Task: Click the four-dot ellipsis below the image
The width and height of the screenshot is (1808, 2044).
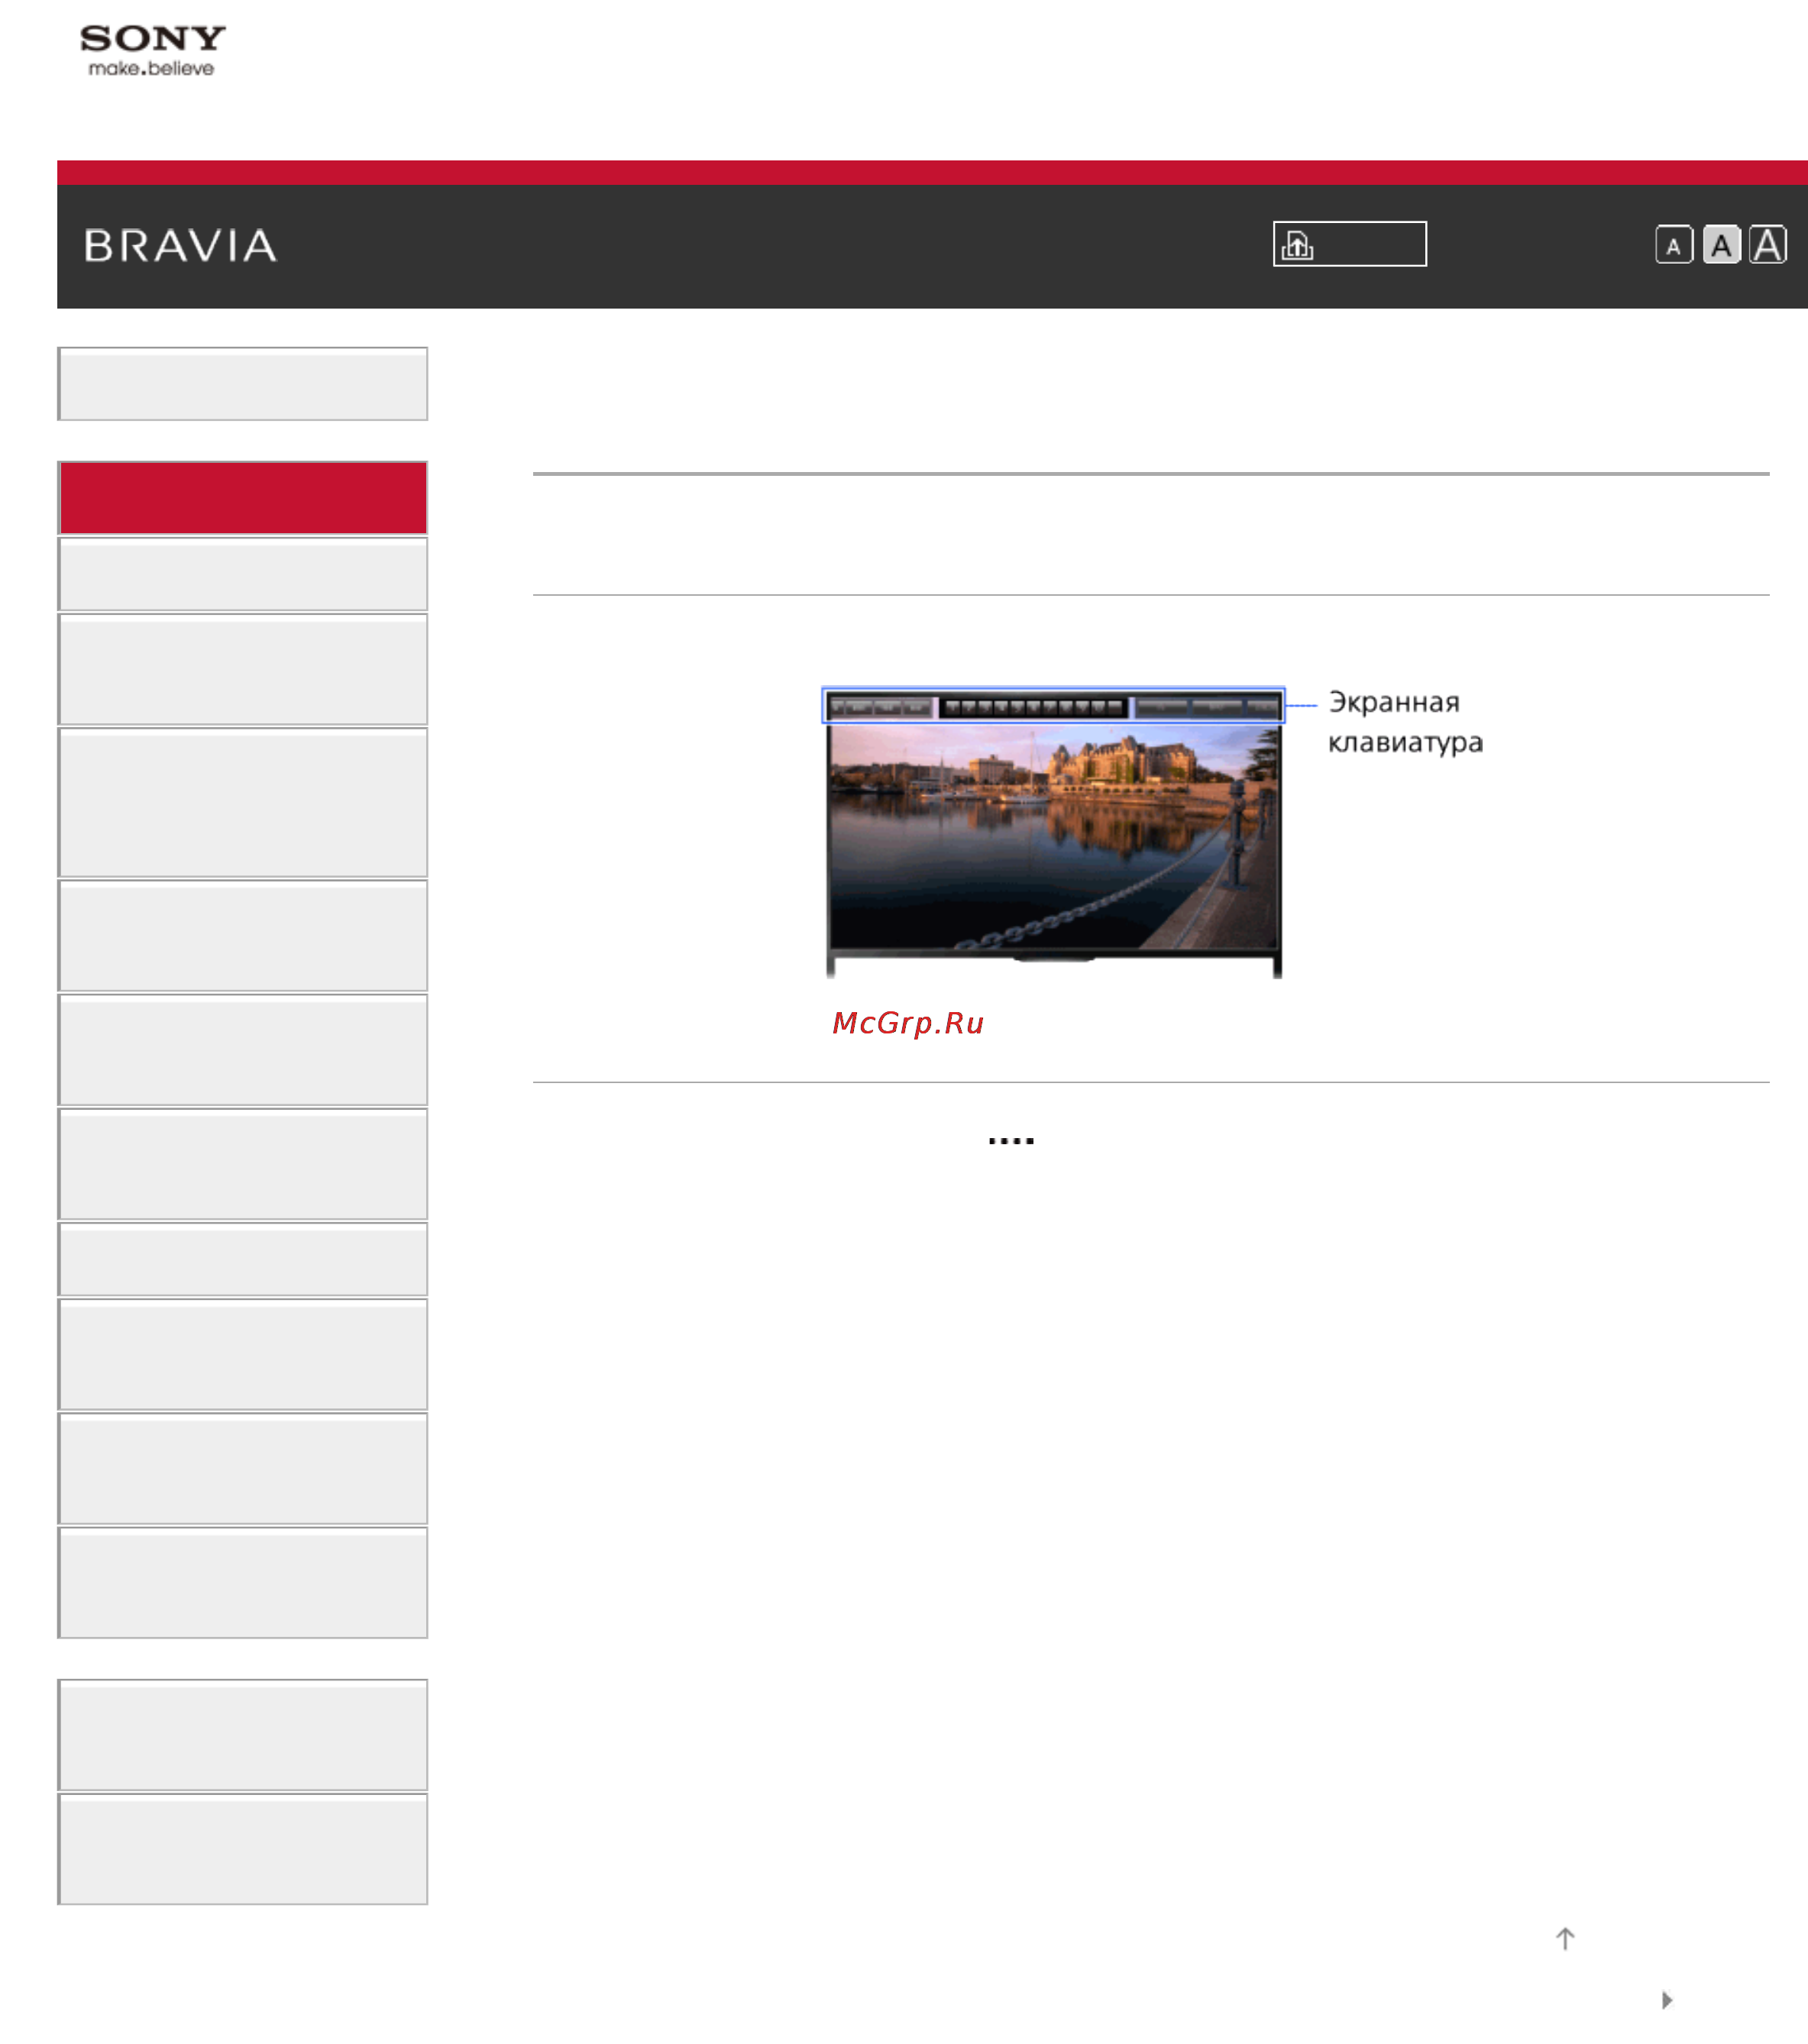Action: pyautogui.click(x=1011, y=1140)
